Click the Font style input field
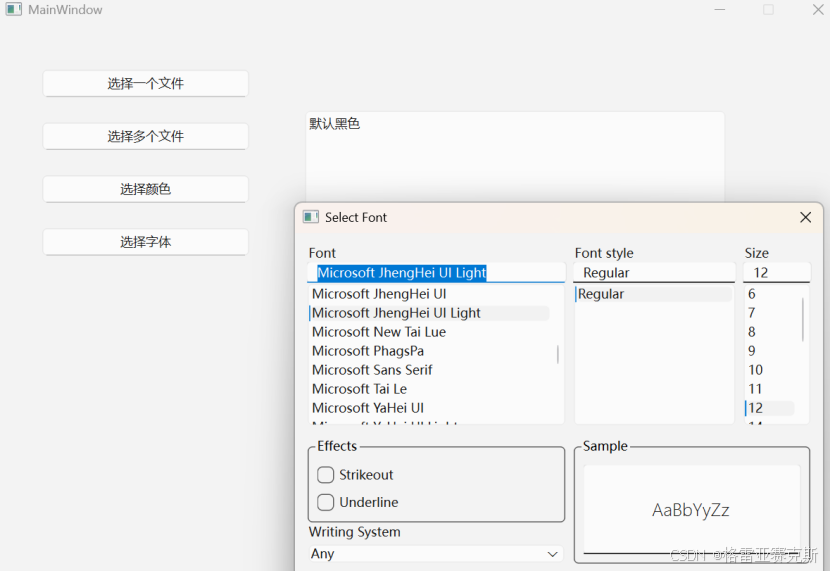This screenshot has height=571, width=830. pyautogui.click(x=654, y=273)
